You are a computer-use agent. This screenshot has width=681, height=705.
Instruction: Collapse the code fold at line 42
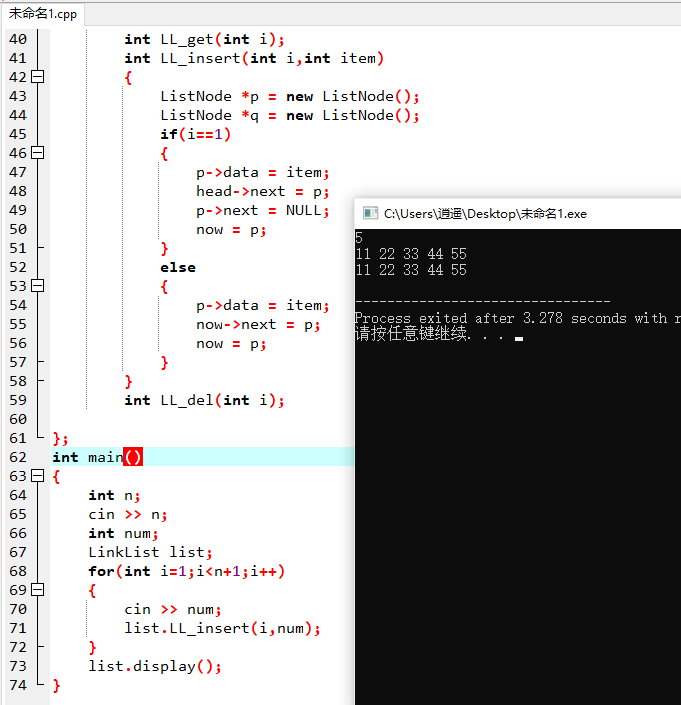click(38, 77)
